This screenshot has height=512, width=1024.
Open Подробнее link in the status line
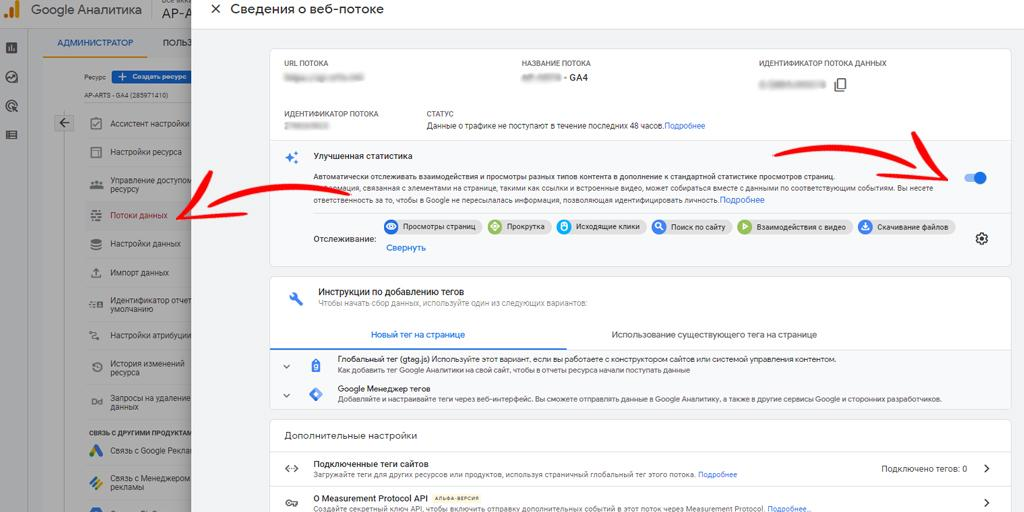pos(685,126)
